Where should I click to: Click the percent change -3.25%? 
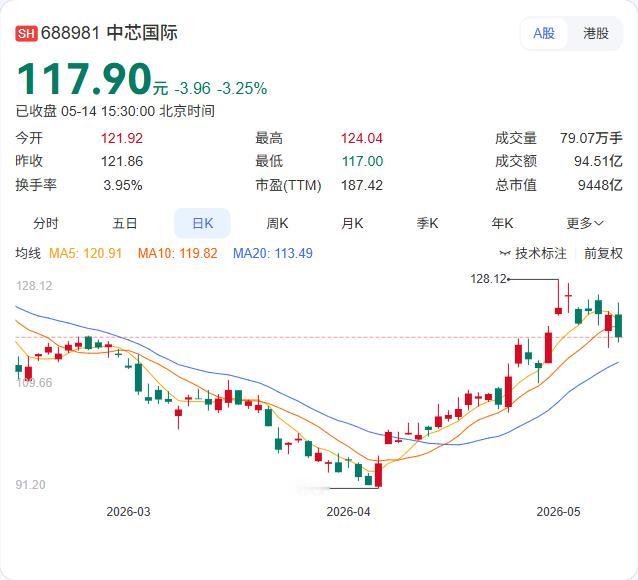[242, 88]
